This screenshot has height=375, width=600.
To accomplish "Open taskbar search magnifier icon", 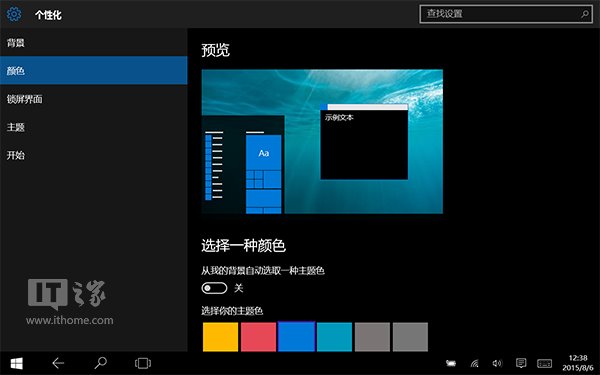I will 100,363.
